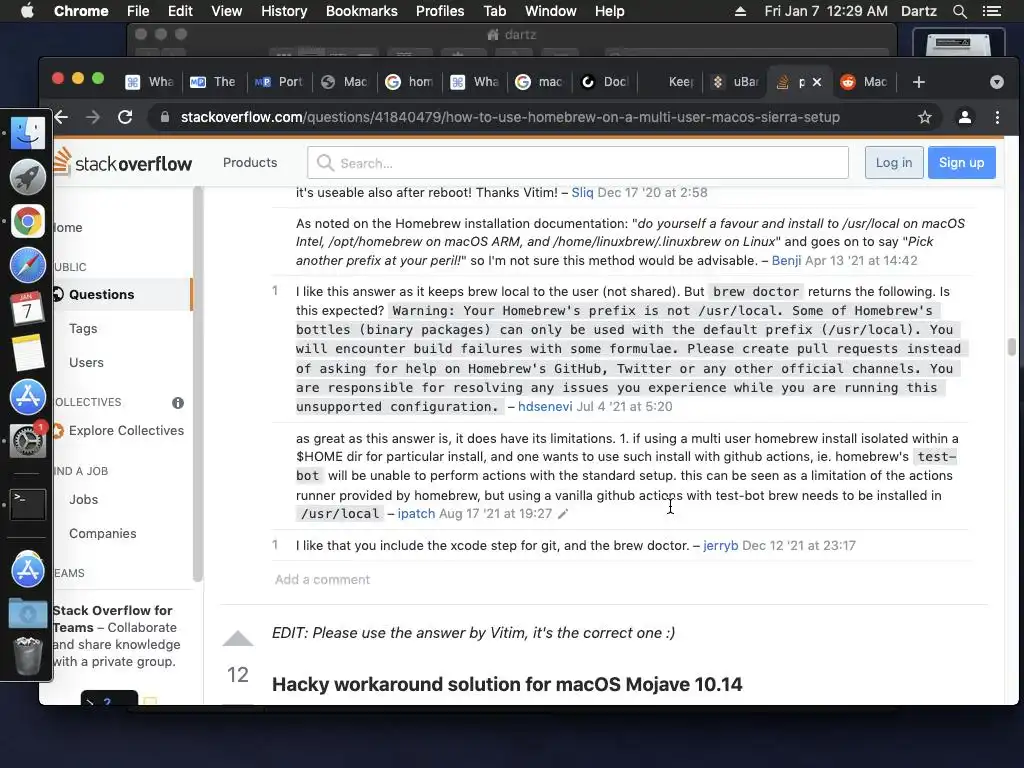Open the tab search dropdown arrow

997,82
